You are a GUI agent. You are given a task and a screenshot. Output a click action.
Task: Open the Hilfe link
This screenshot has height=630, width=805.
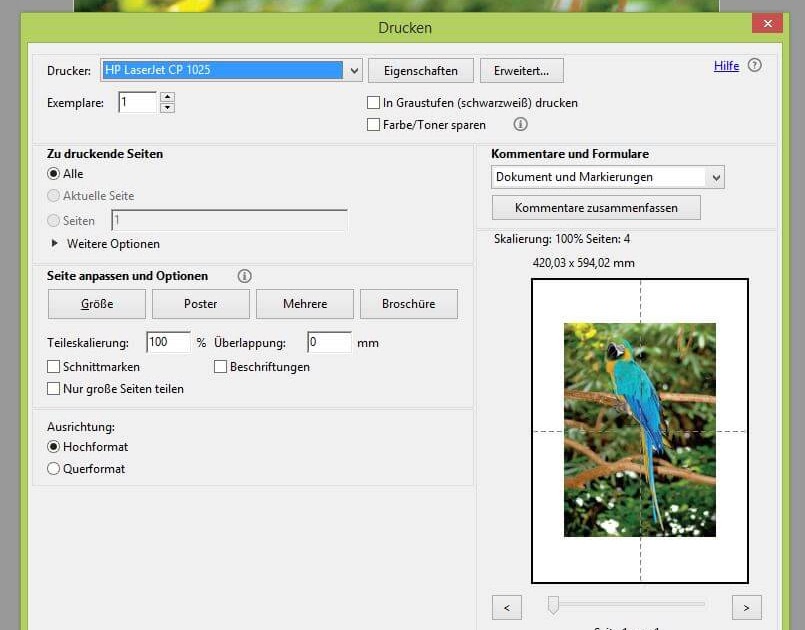click(x=726, y=66)
